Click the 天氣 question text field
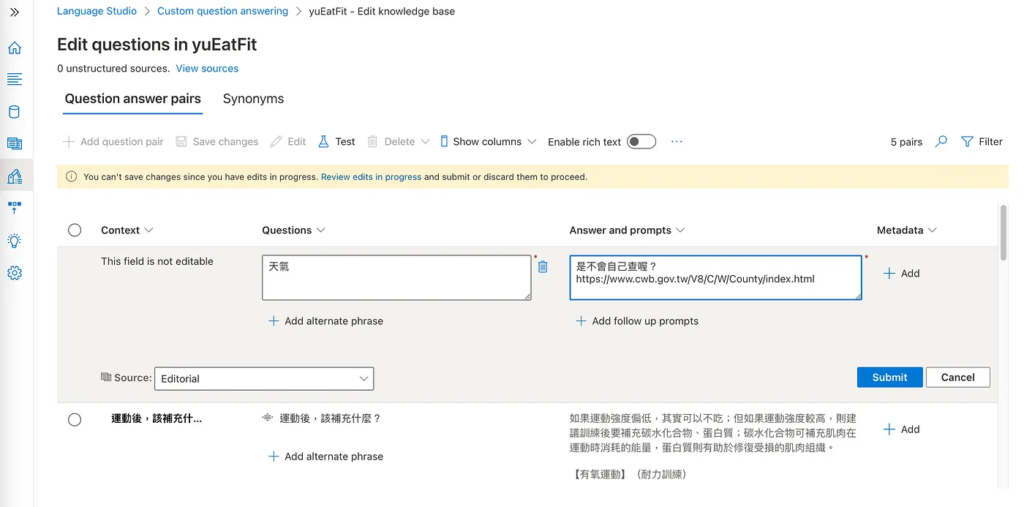Viewport: 1024px width, 507px height. point(396,277)
